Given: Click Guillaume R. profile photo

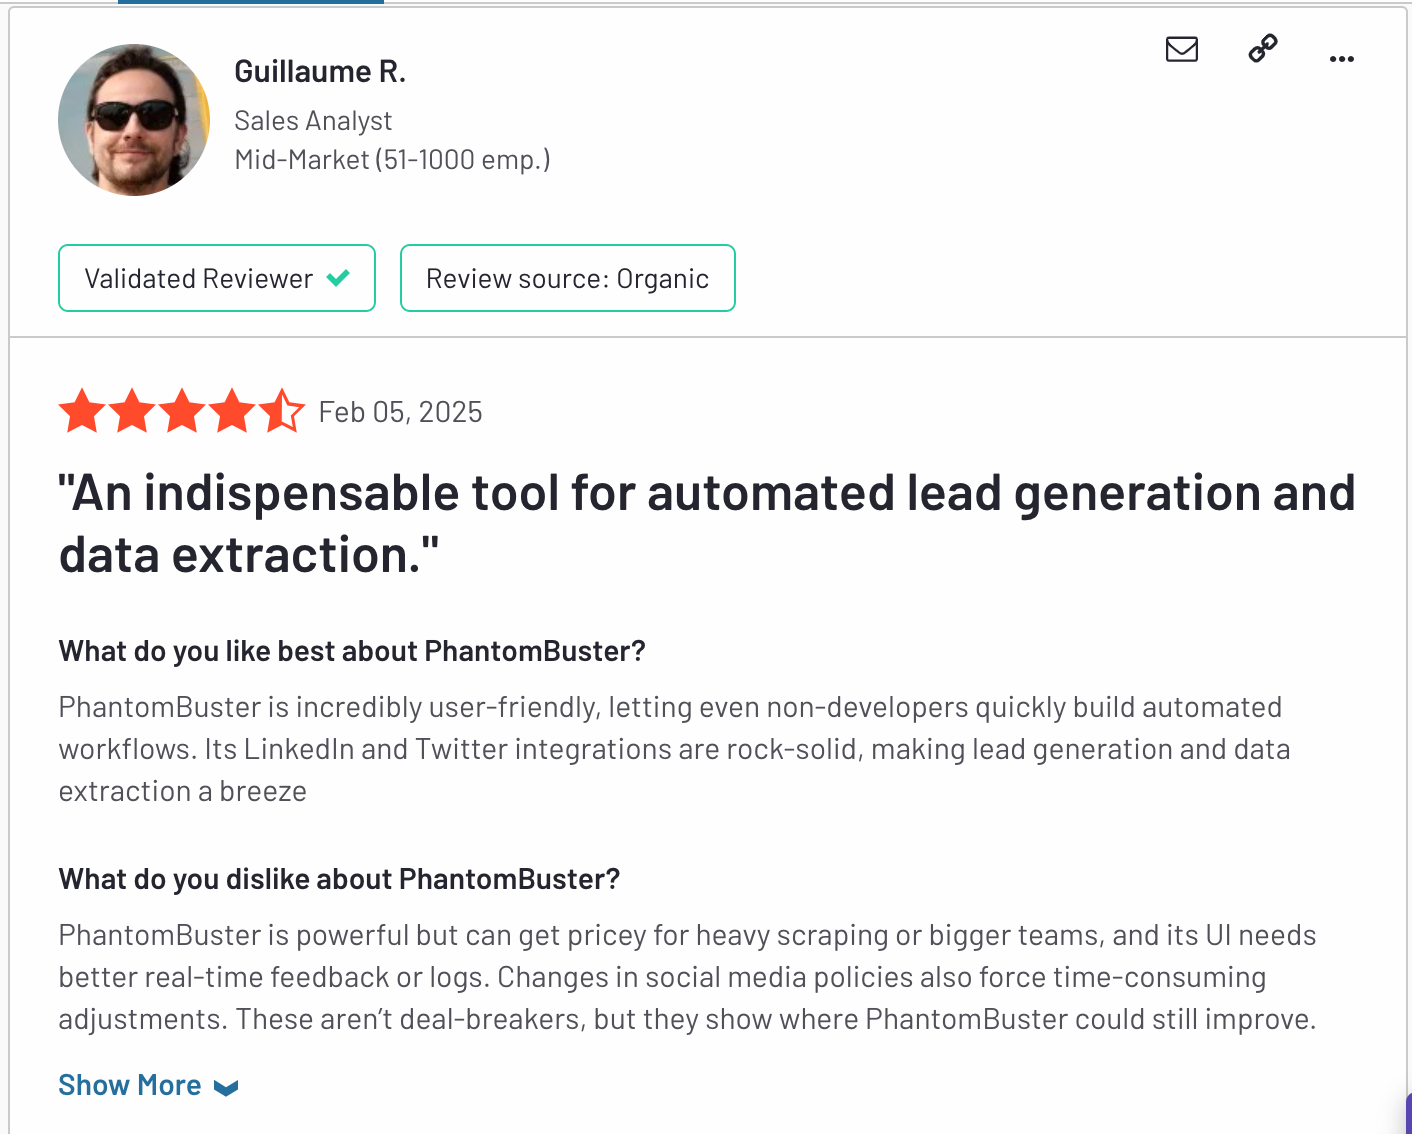Looking at the screenshot, I should [134, 120].
